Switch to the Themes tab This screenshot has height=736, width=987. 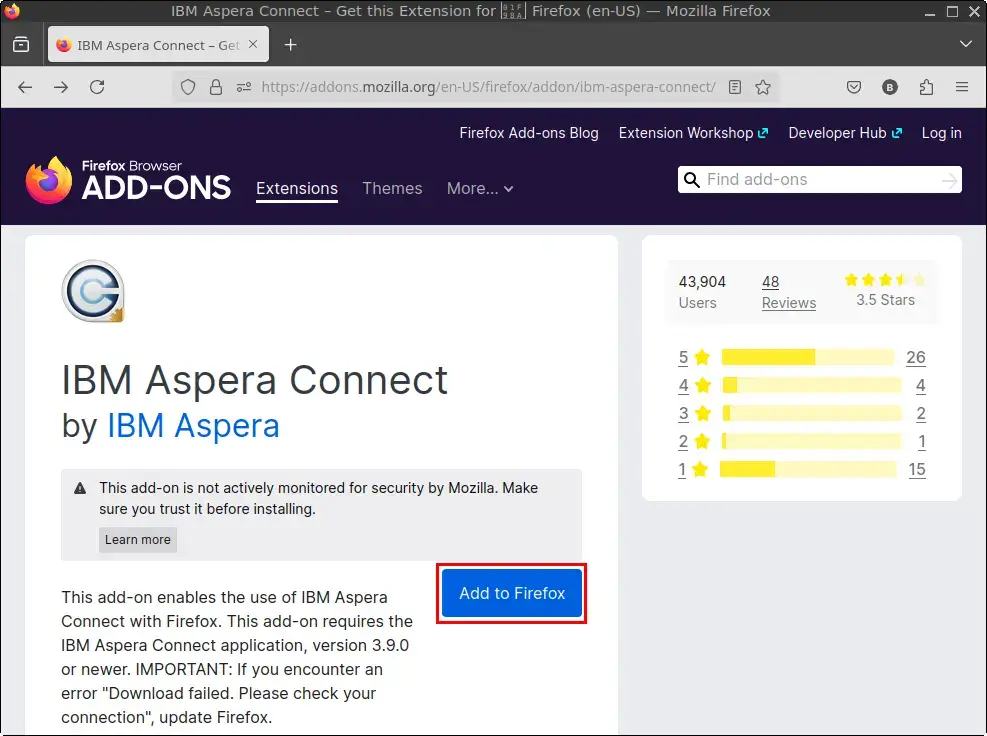[392, 188]
